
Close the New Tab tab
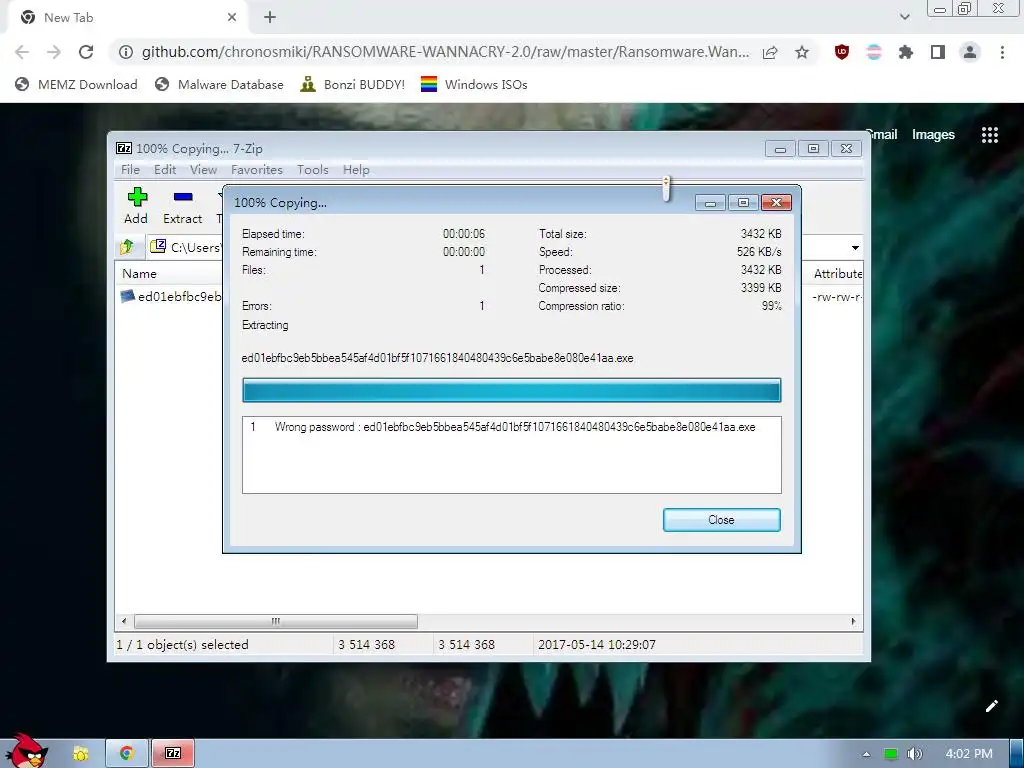pyautogui.click(x=232, y=18)
